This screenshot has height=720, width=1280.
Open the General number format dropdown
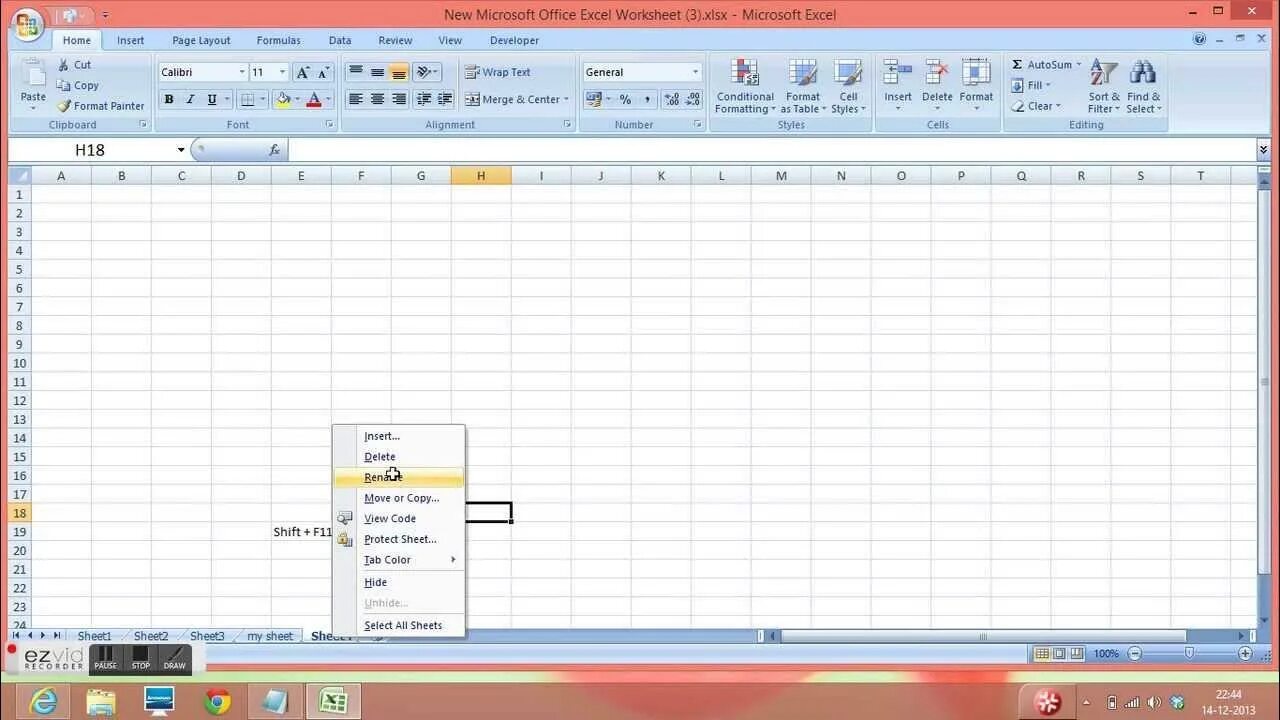pyautogui.click(x=695, y=72)
